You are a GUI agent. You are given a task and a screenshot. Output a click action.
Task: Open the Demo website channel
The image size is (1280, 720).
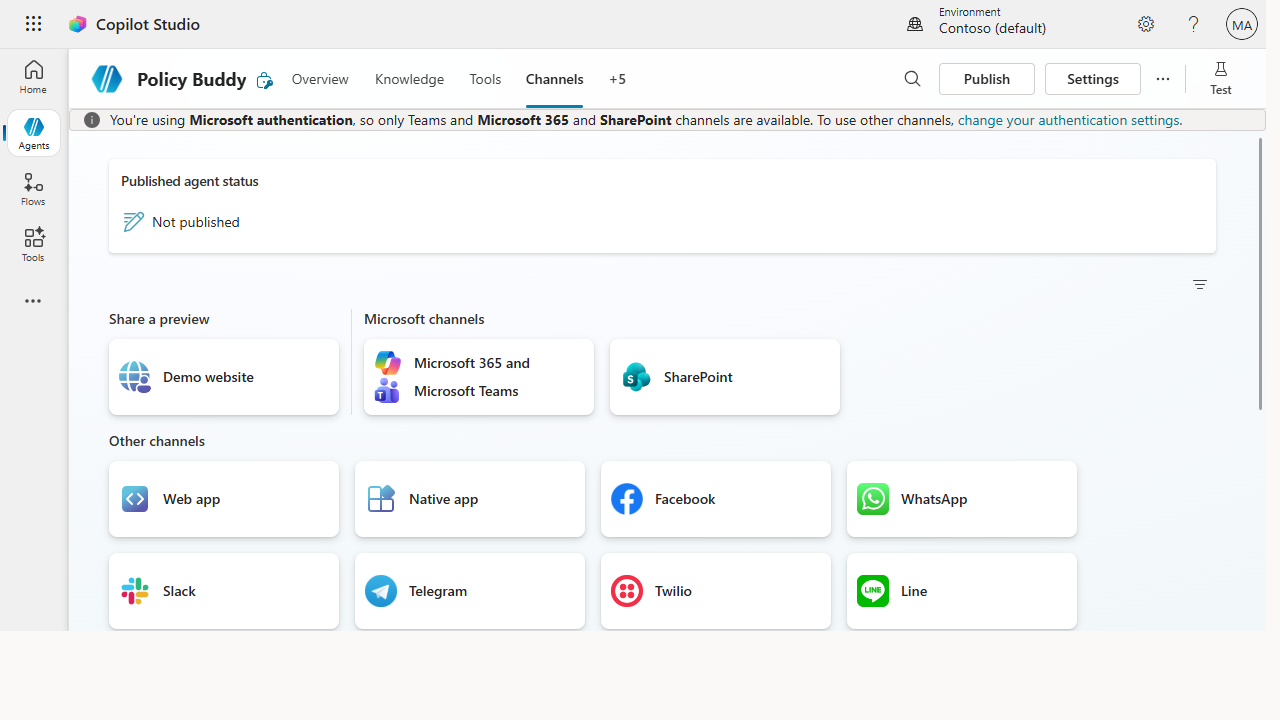[224, 377]
